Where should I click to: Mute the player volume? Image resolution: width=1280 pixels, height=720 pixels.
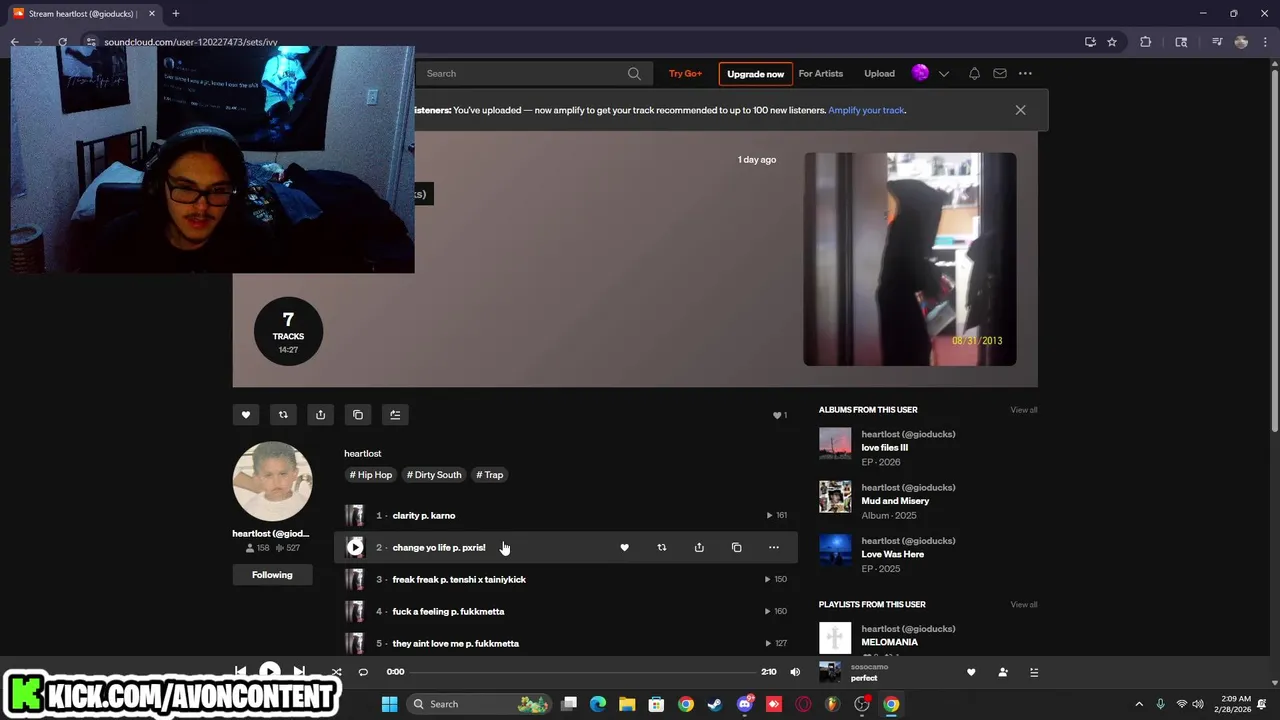[x=795, y=672]
